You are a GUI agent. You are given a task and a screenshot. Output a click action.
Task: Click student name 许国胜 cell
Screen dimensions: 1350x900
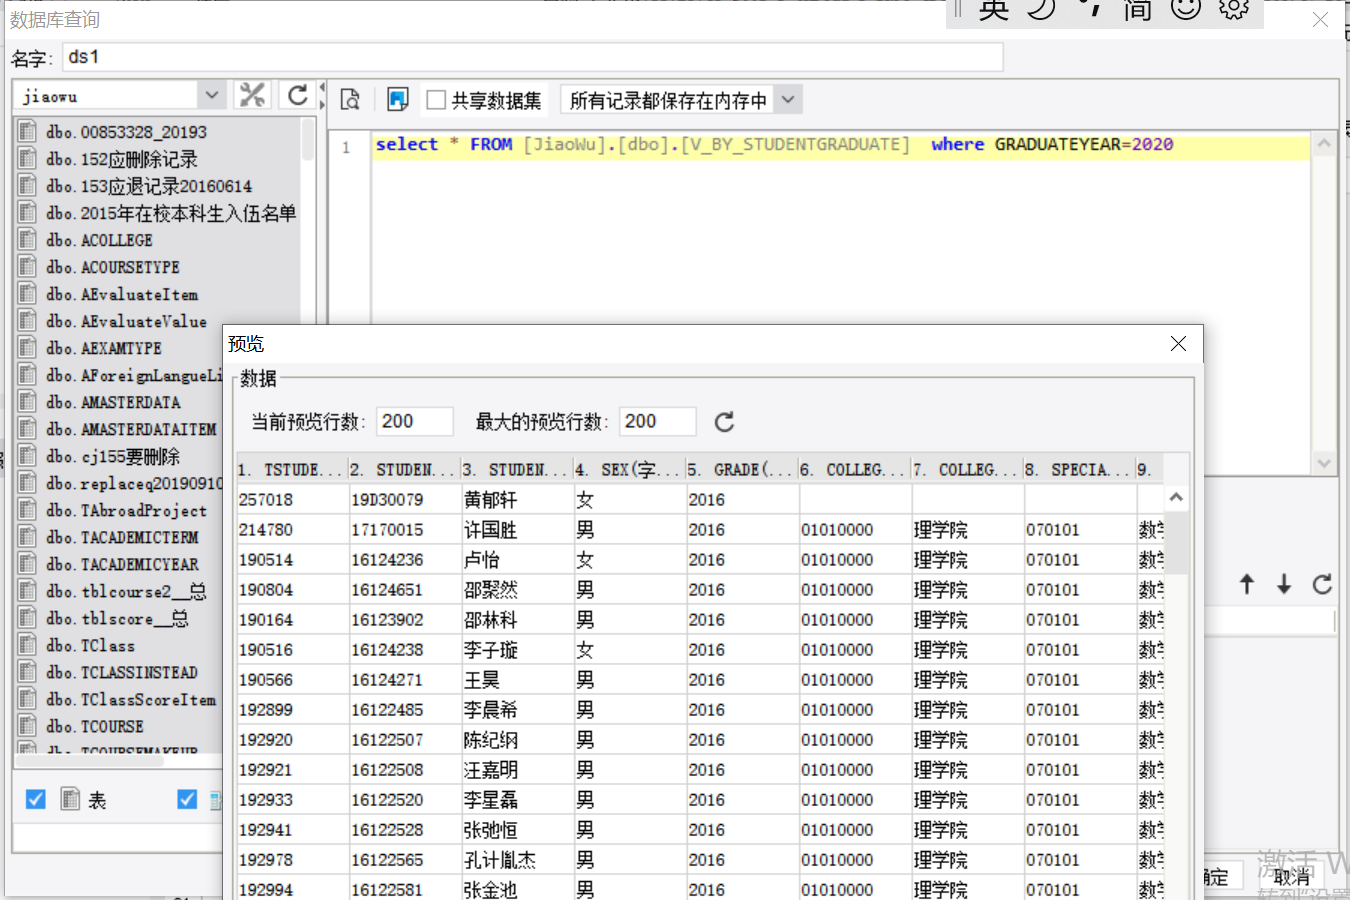pos(517,529)
